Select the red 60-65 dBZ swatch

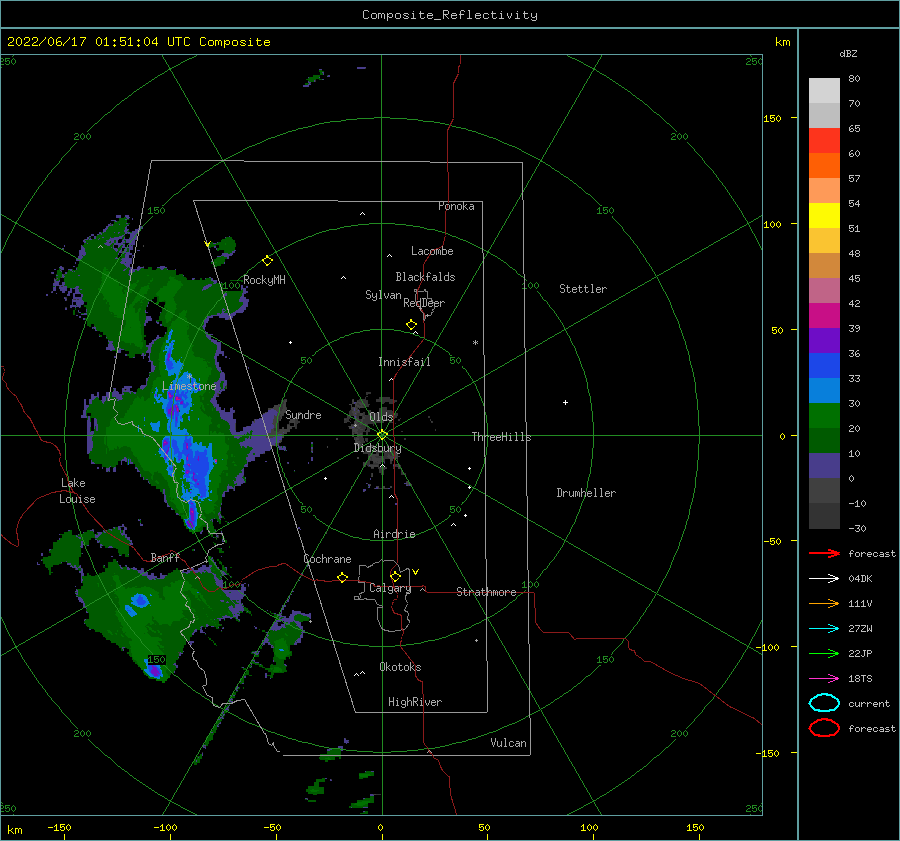click(824, 141)
